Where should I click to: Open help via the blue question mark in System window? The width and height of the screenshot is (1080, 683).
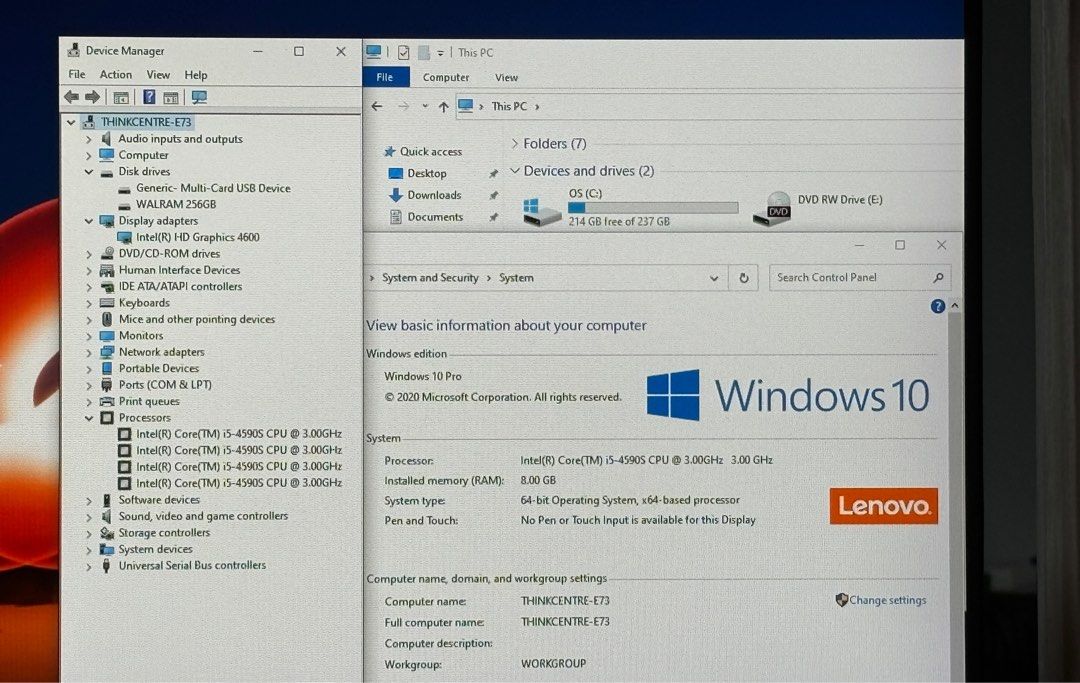point(937,306)
